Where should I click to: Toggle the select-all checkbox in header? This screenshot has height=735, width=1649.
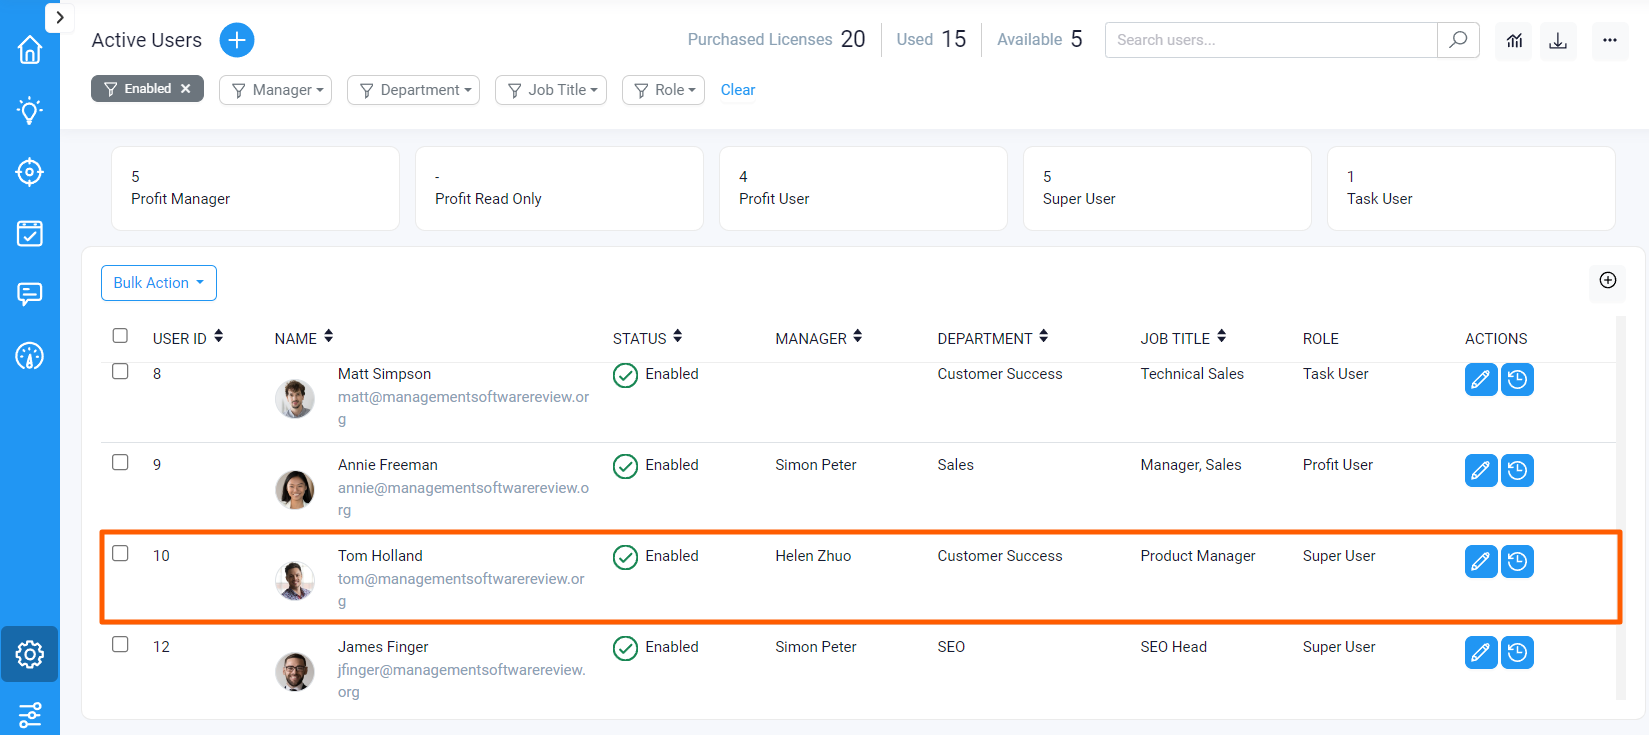tap(120, 336)
